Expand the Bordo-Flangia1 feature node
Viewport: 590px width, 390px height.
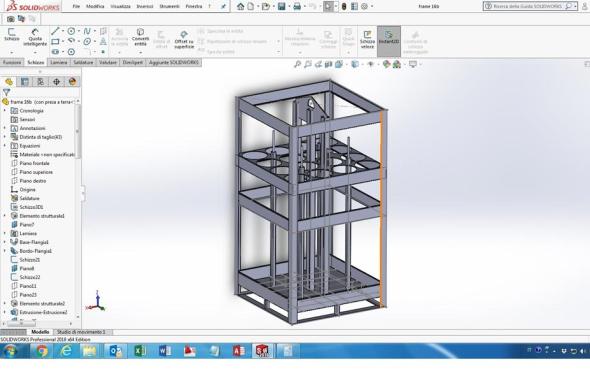[x=5, y=251]
